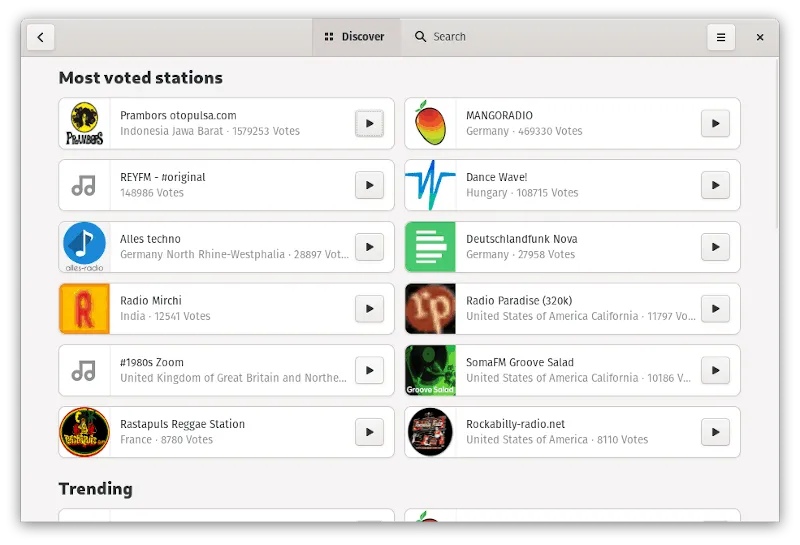Click REYFM music note placeholder icon
800x545 pixels.
84,185
